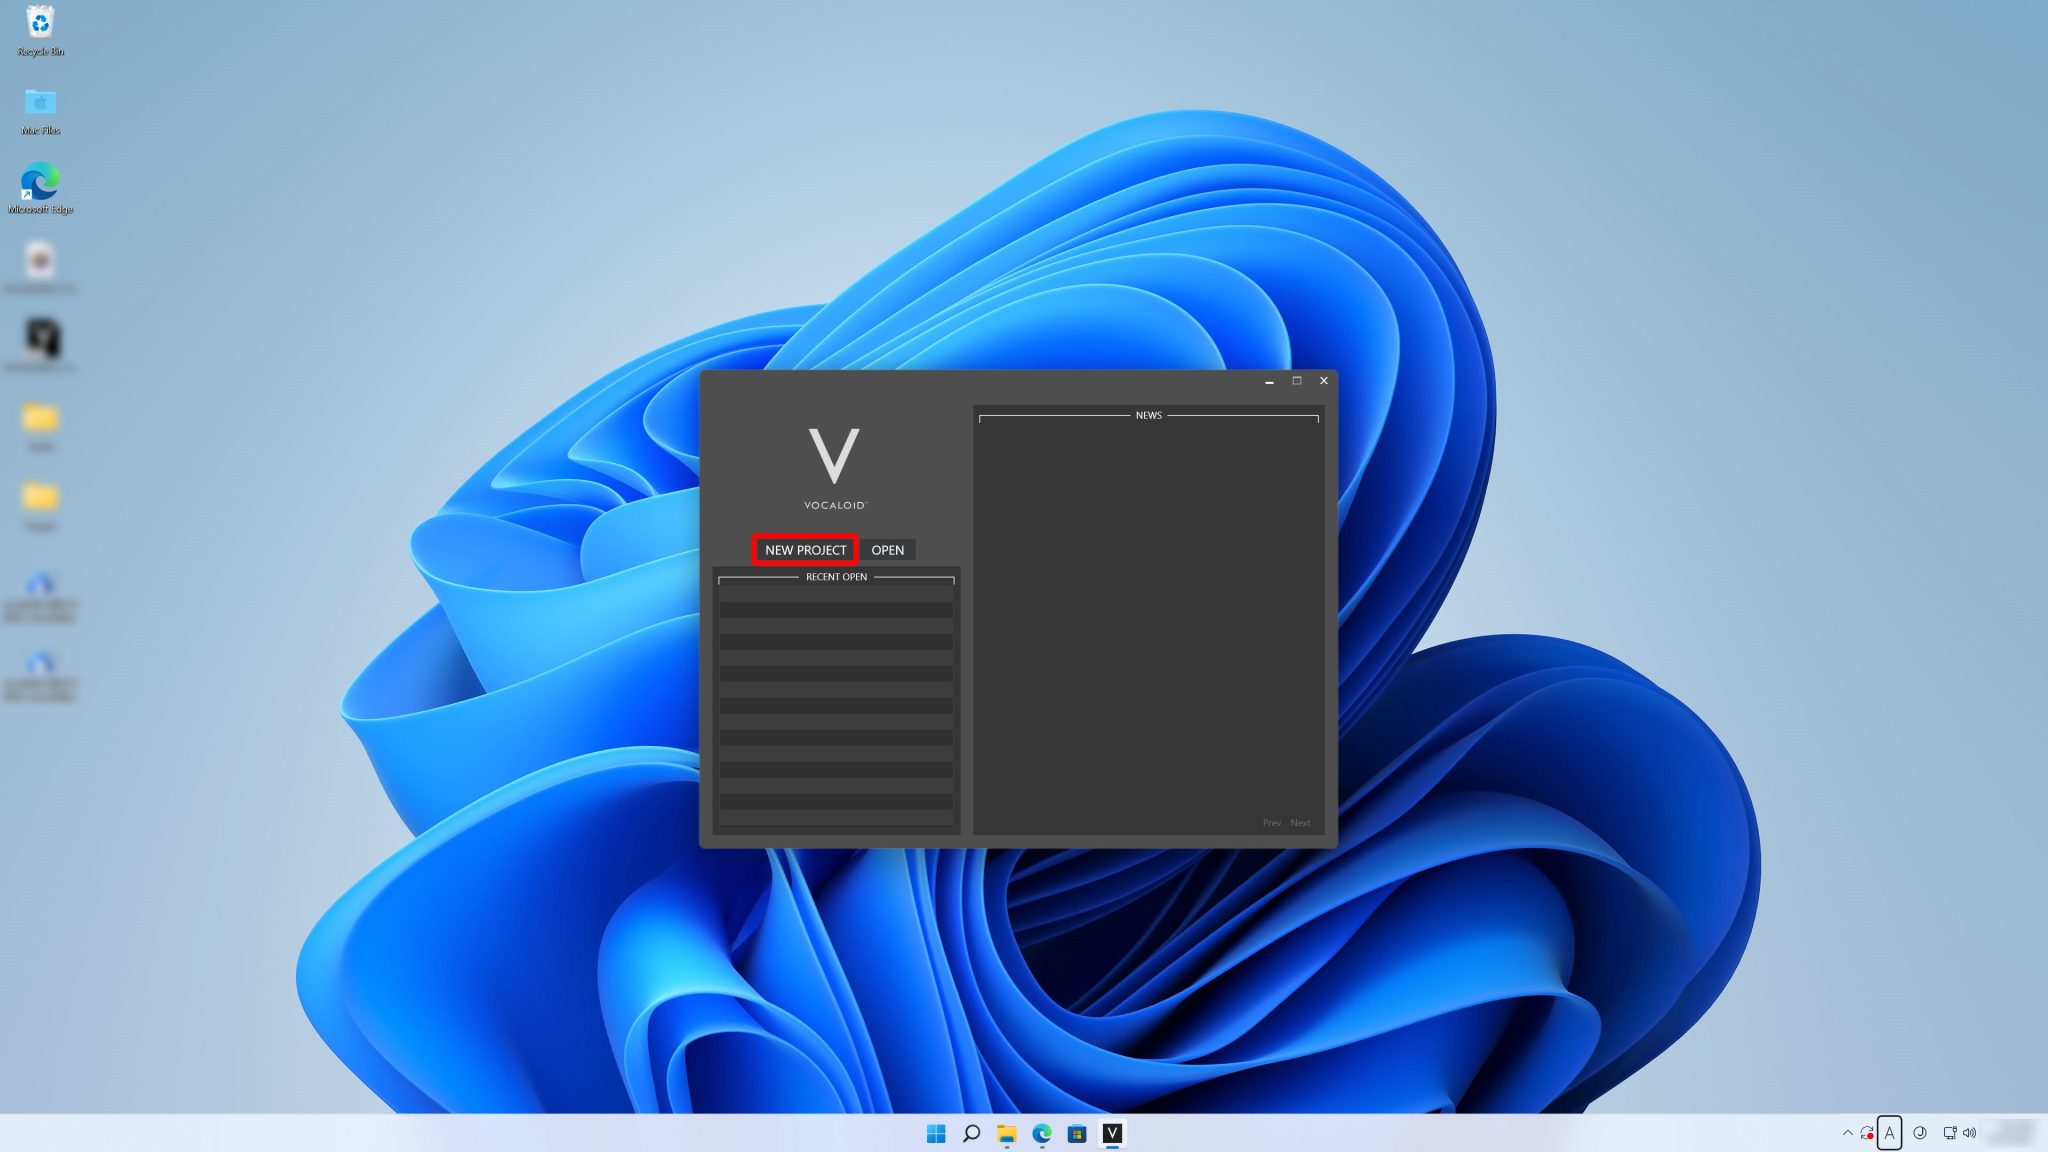Expand the hidden system tray icons chevron

pos(1847,1133)
